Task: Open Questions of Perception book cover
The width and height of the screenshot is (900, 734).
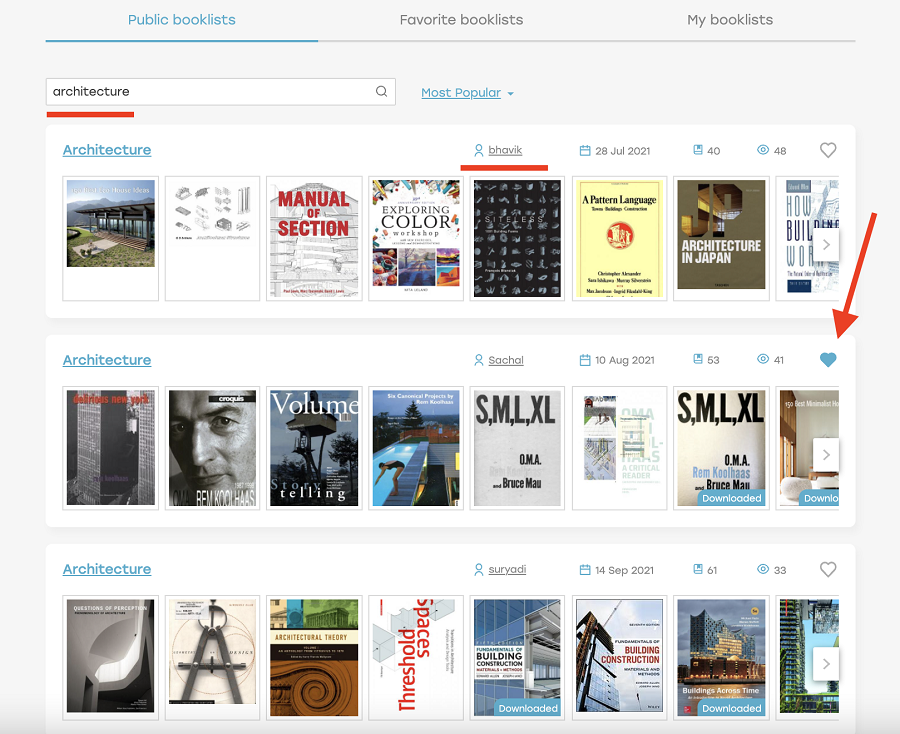Action: tap(111, 657)
